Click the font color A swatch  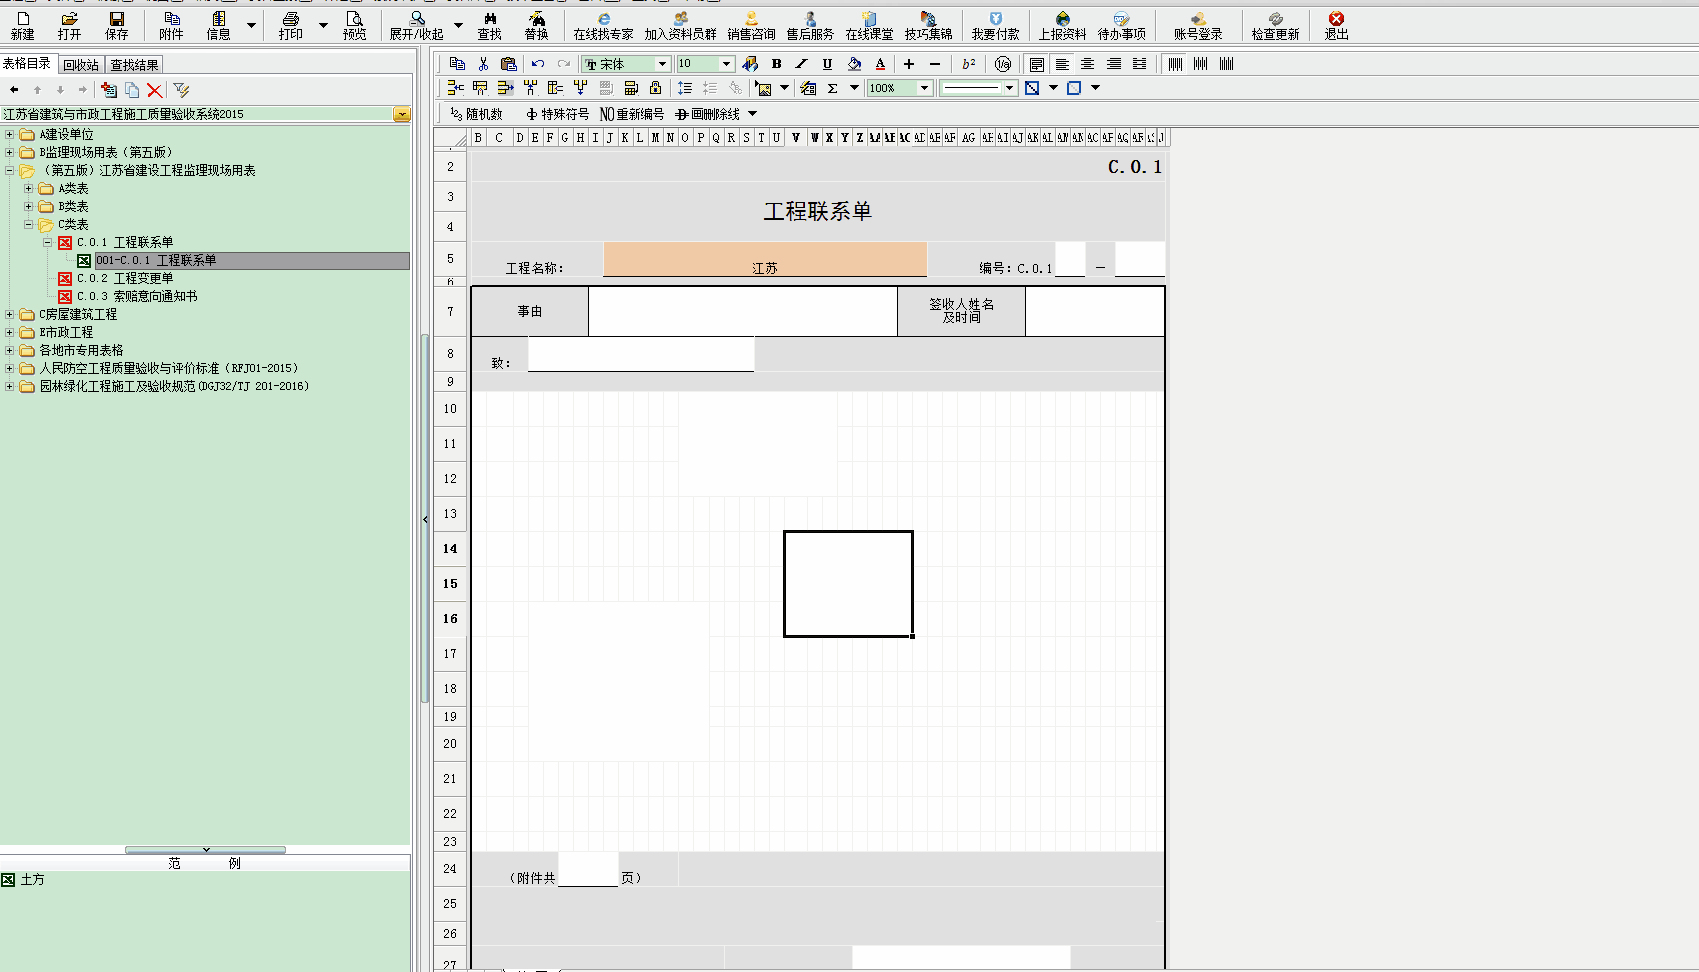(x=880, y=64)
